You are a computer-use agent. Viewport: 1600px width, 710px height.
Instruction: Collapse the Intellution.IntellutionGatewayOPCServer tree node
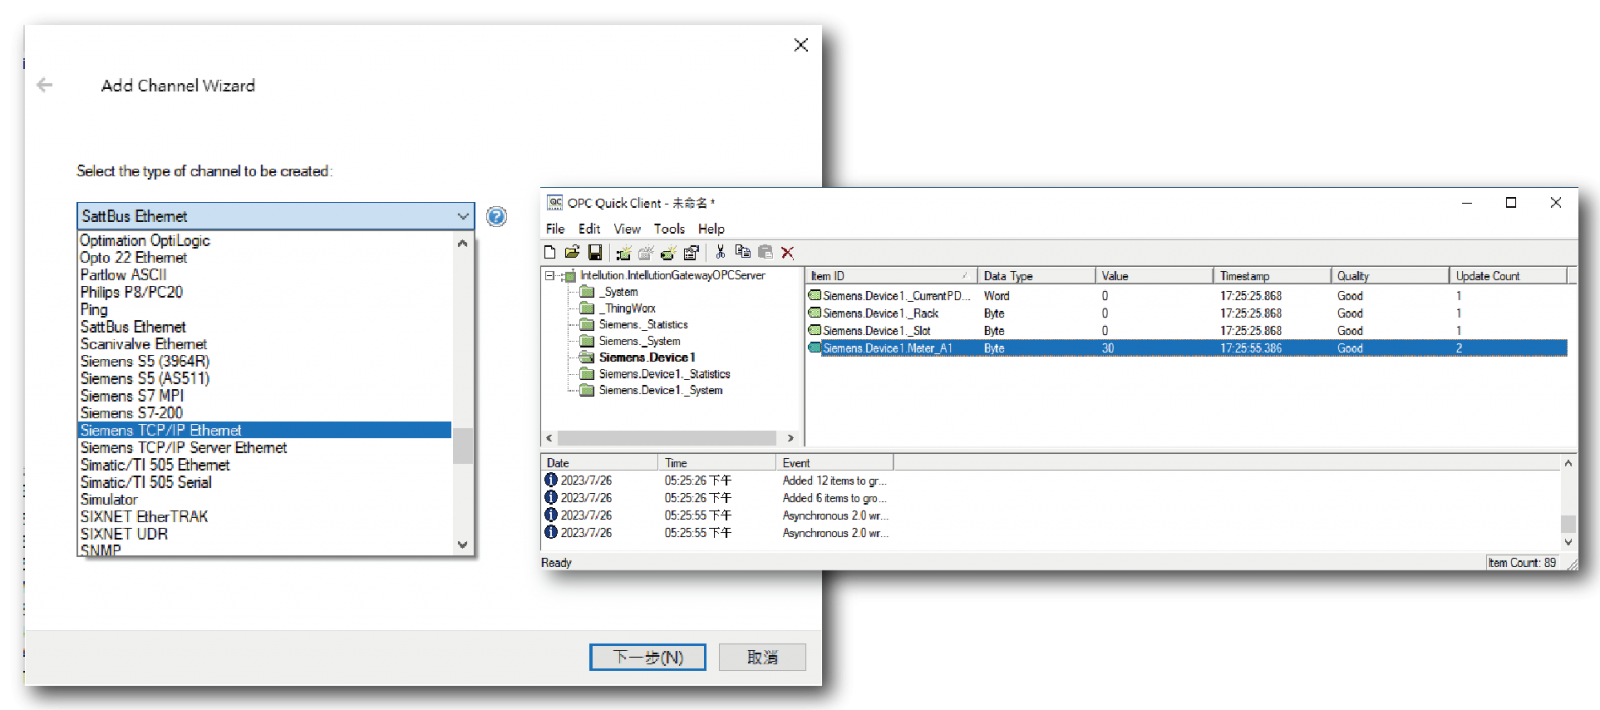pyautogui.click(x=549, y=276)
